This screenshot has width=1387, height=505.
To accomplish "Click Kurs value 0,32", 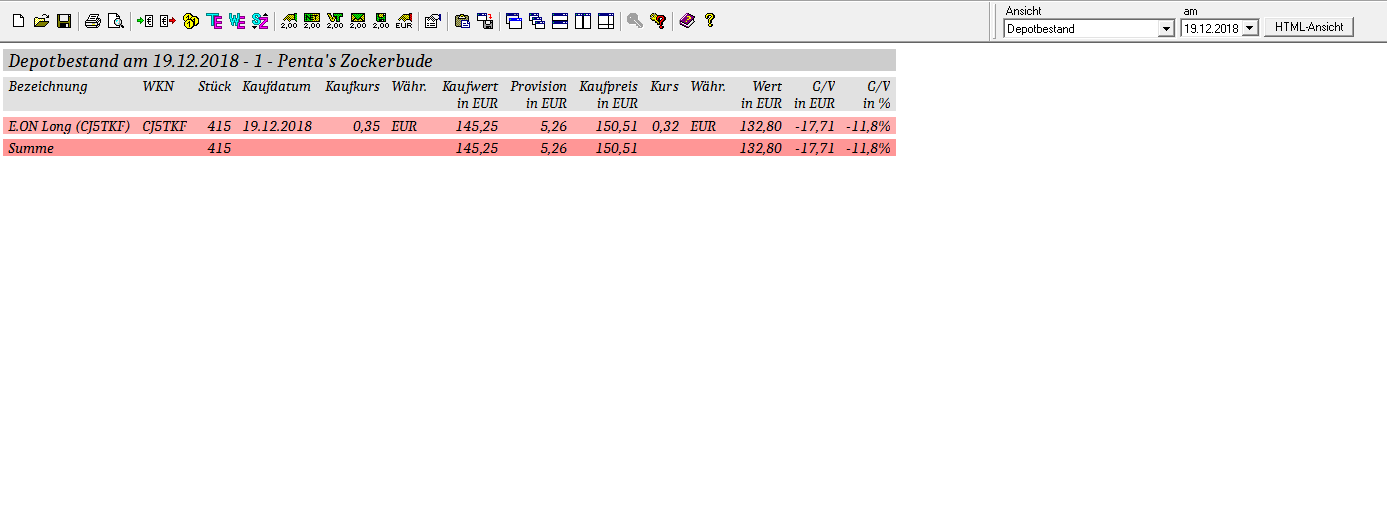I will 665,126.
